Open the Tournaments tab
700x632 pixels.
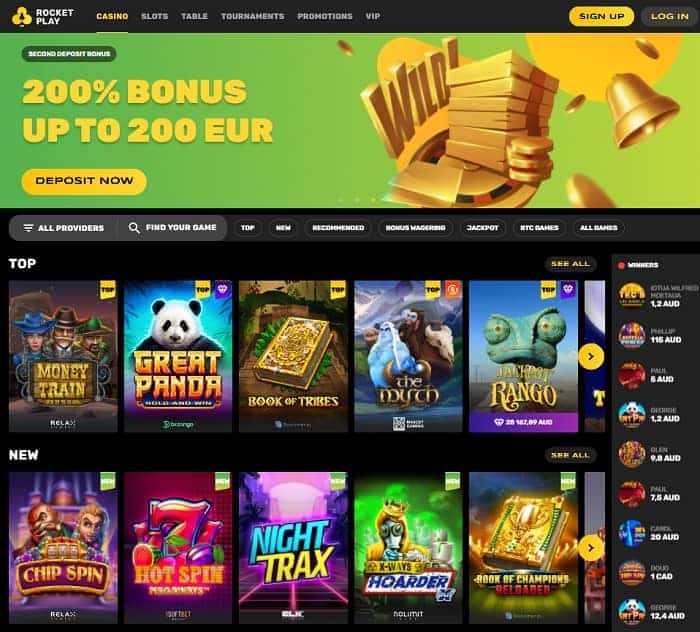tap(253, 17)
